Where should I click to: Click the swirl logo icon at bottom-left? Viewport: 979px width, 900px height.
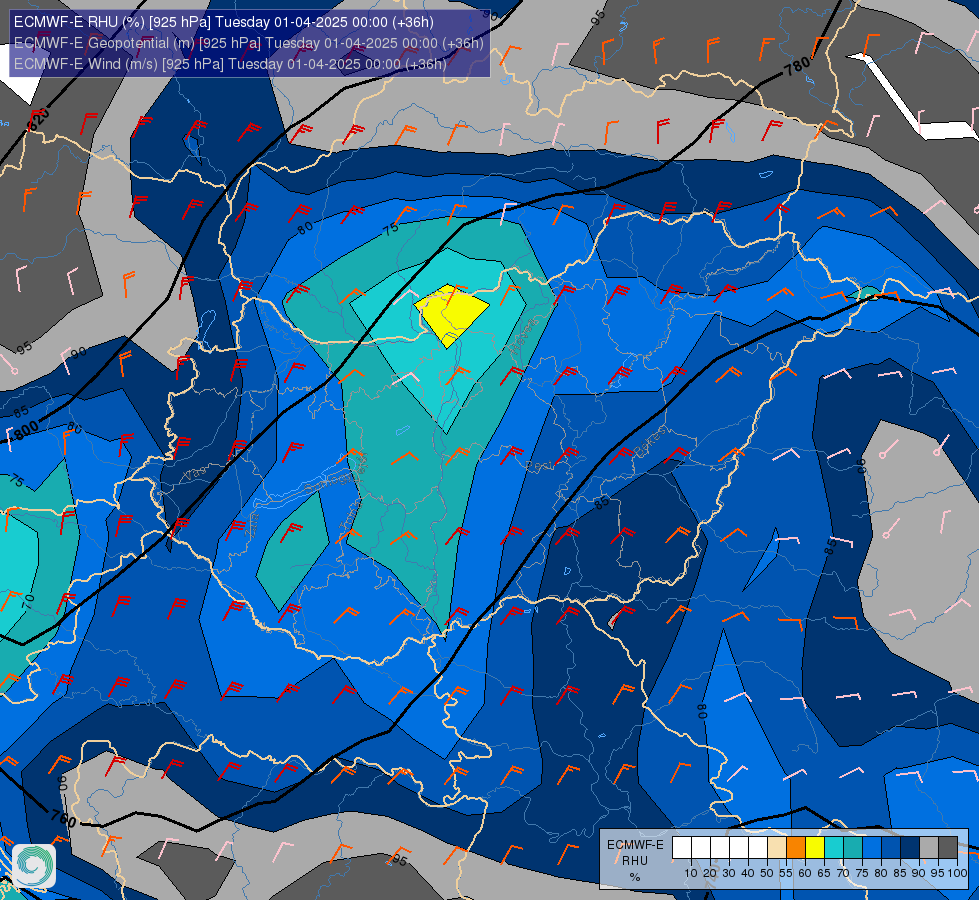tap(34, 865)
